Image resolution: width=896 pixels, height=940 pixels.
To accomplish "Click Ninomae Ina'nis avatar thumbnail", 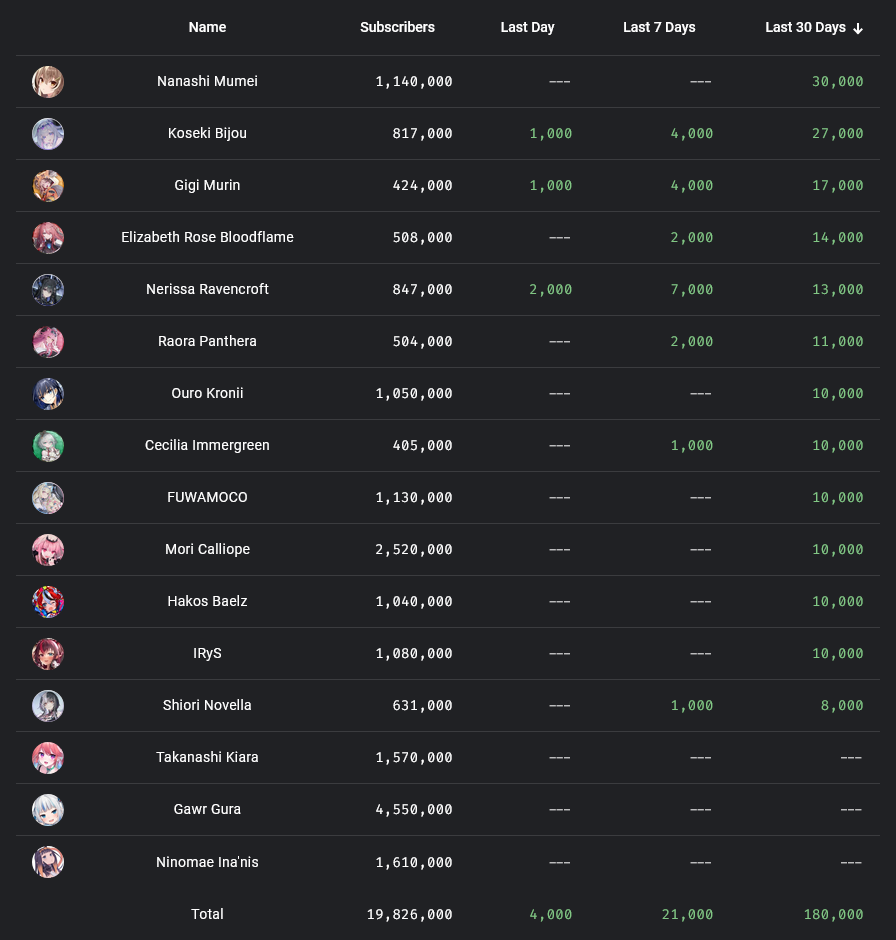I will [x=48, y=862].
